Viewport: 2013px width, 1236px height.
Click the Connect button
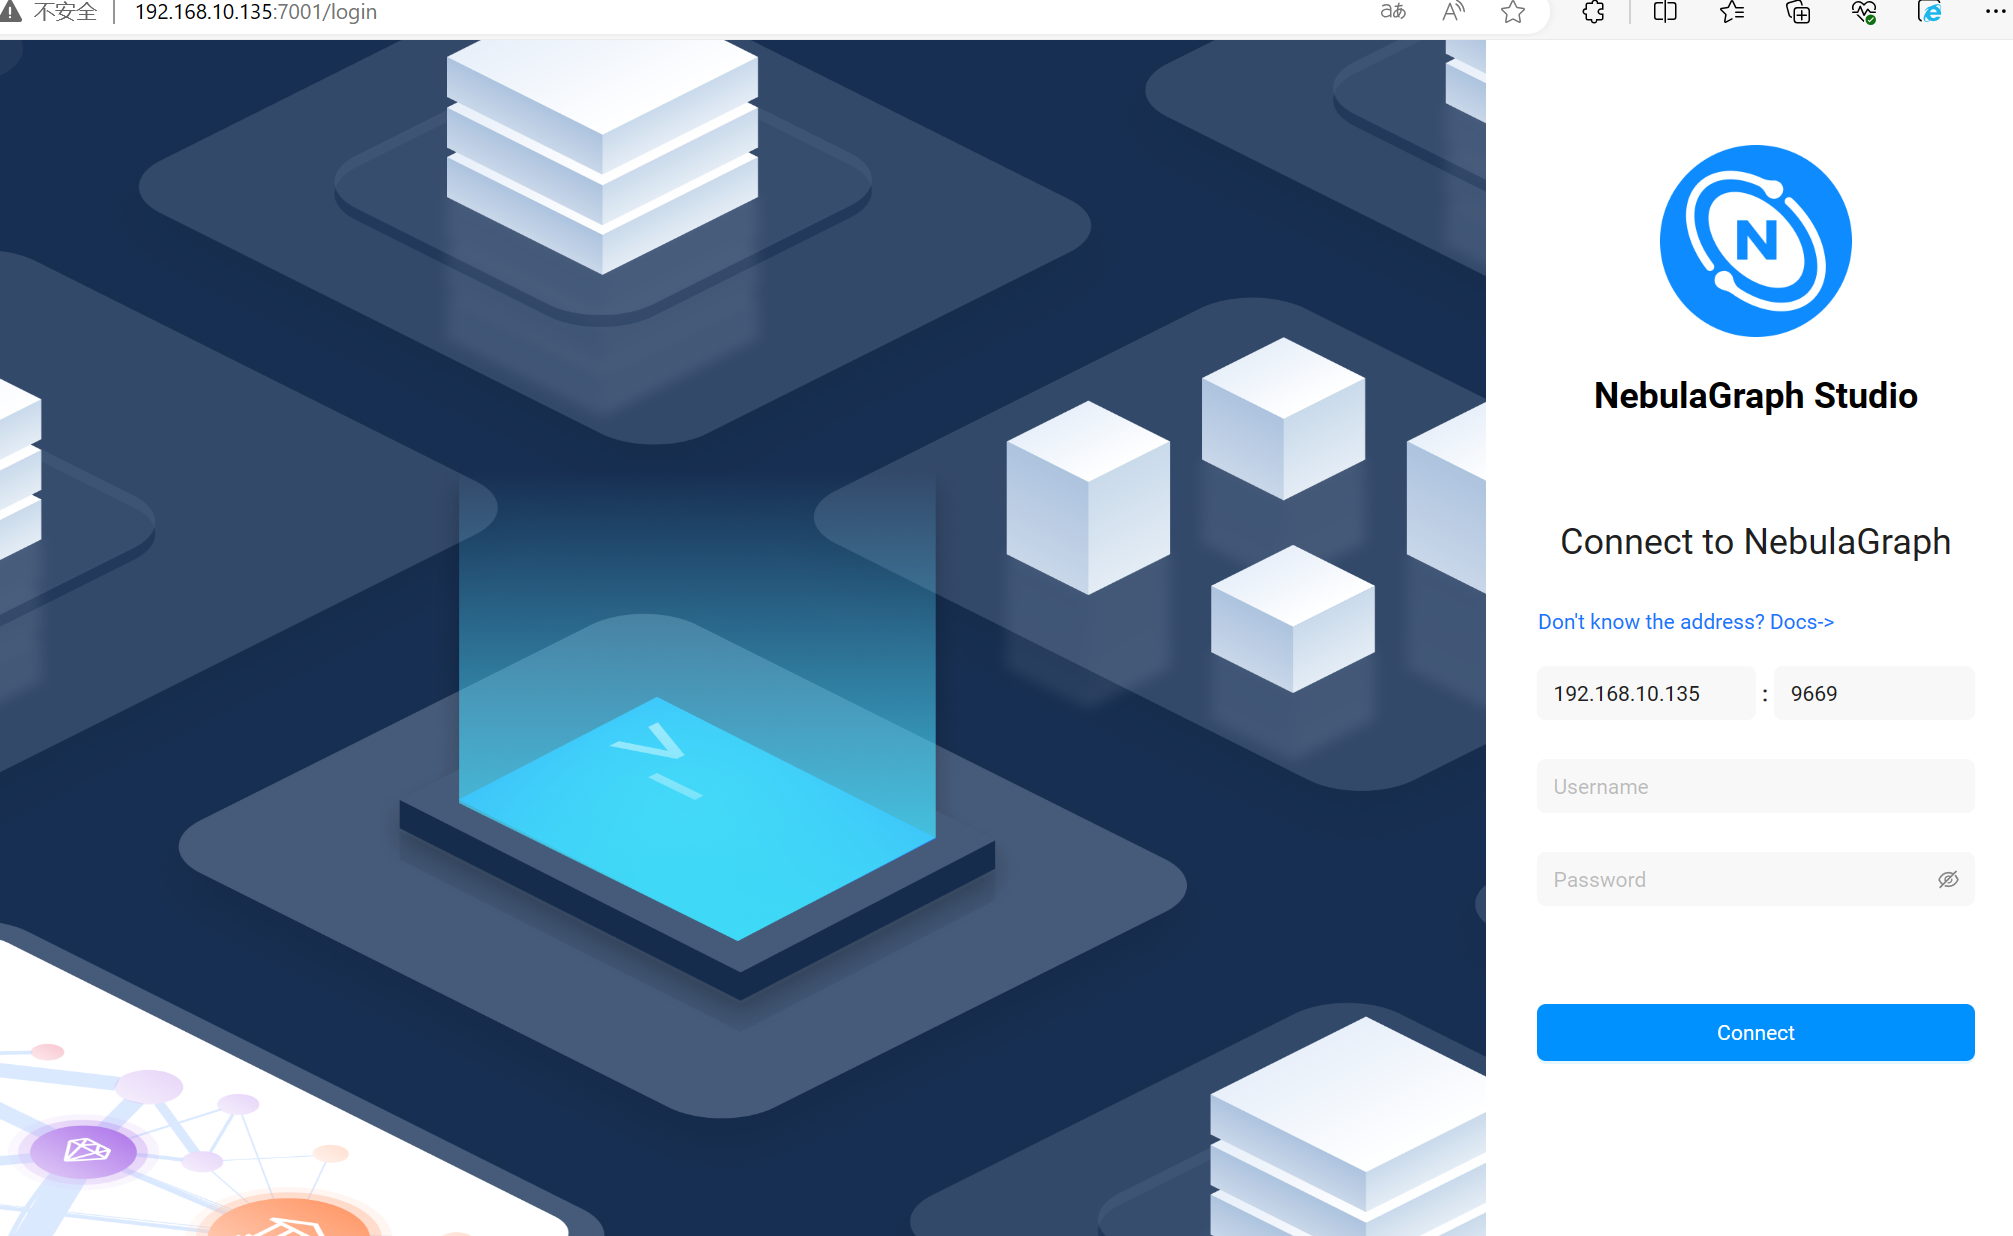[x=1755, y=1033]
